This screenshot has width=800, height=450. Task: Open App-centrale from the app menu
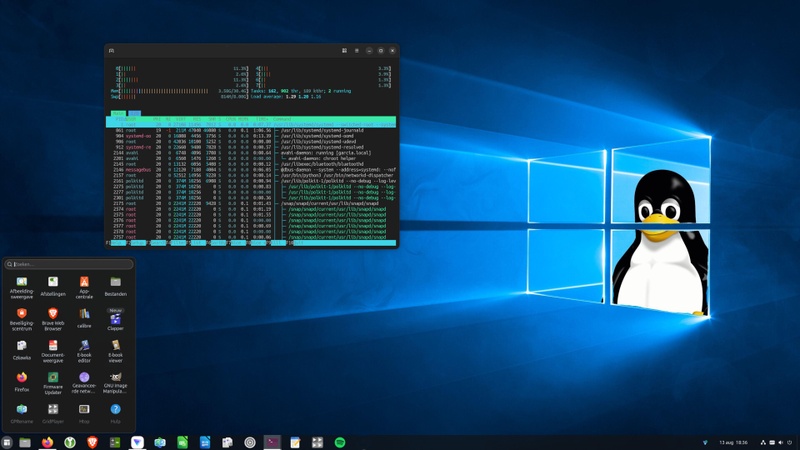pyautogui.click(x=84, y=288)
